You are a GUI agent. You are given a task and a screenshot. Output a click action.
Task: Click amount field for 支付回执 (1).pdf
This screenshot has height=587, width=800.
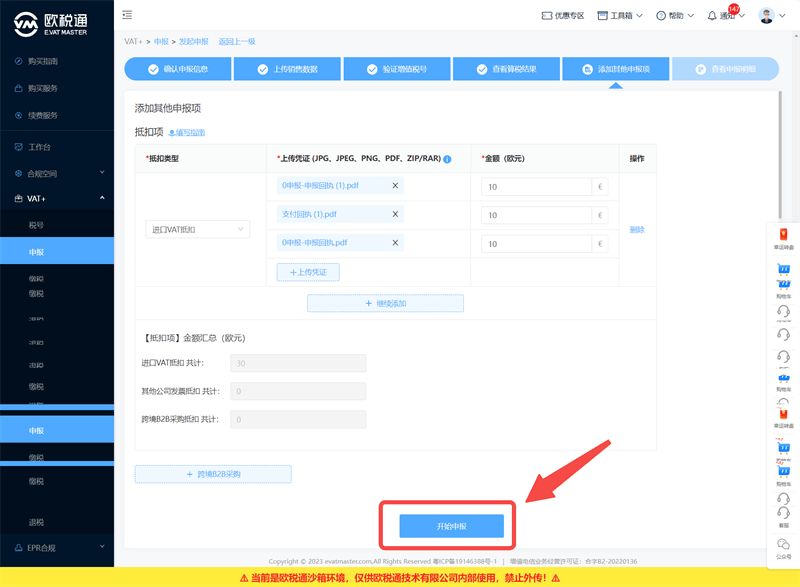point(536,215)
